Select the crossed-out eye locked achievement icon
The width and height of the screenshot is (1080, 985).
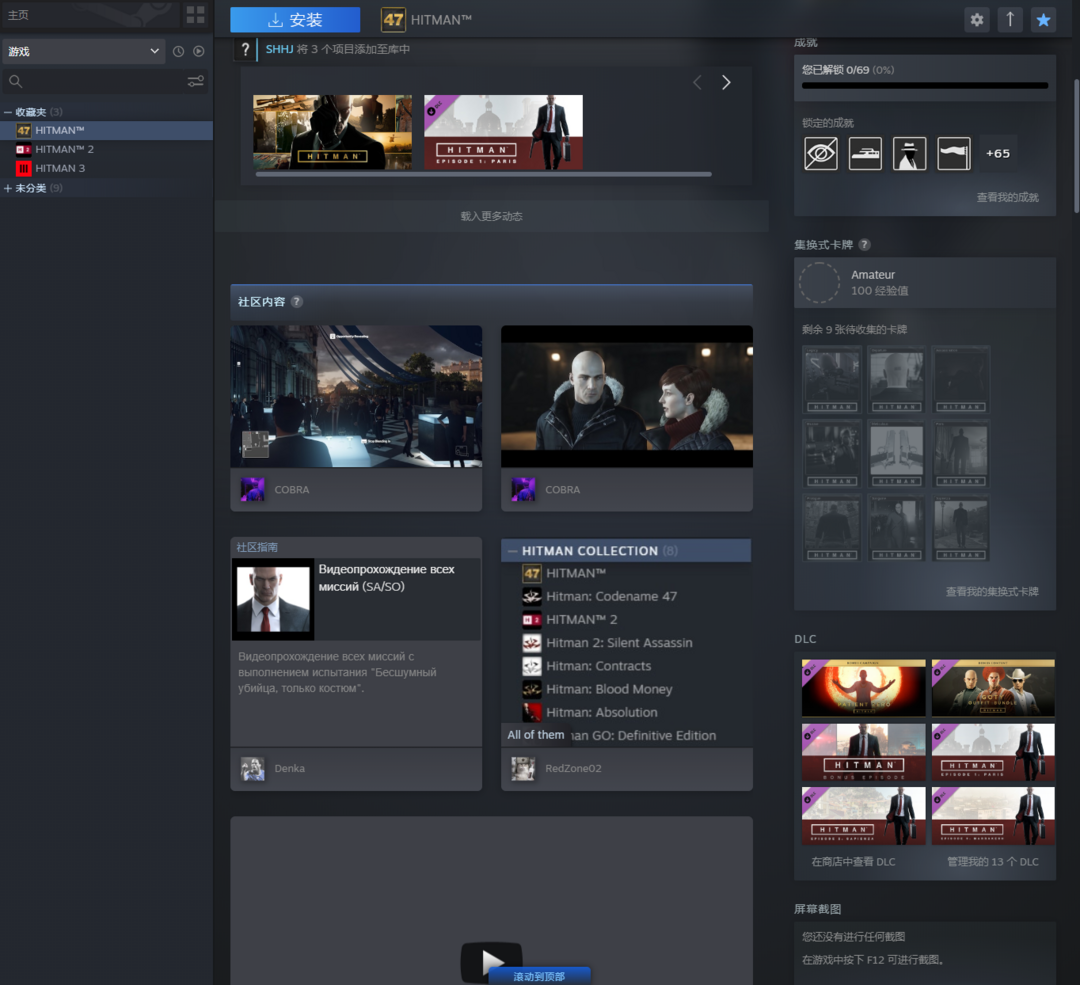[x=820, y=153]
